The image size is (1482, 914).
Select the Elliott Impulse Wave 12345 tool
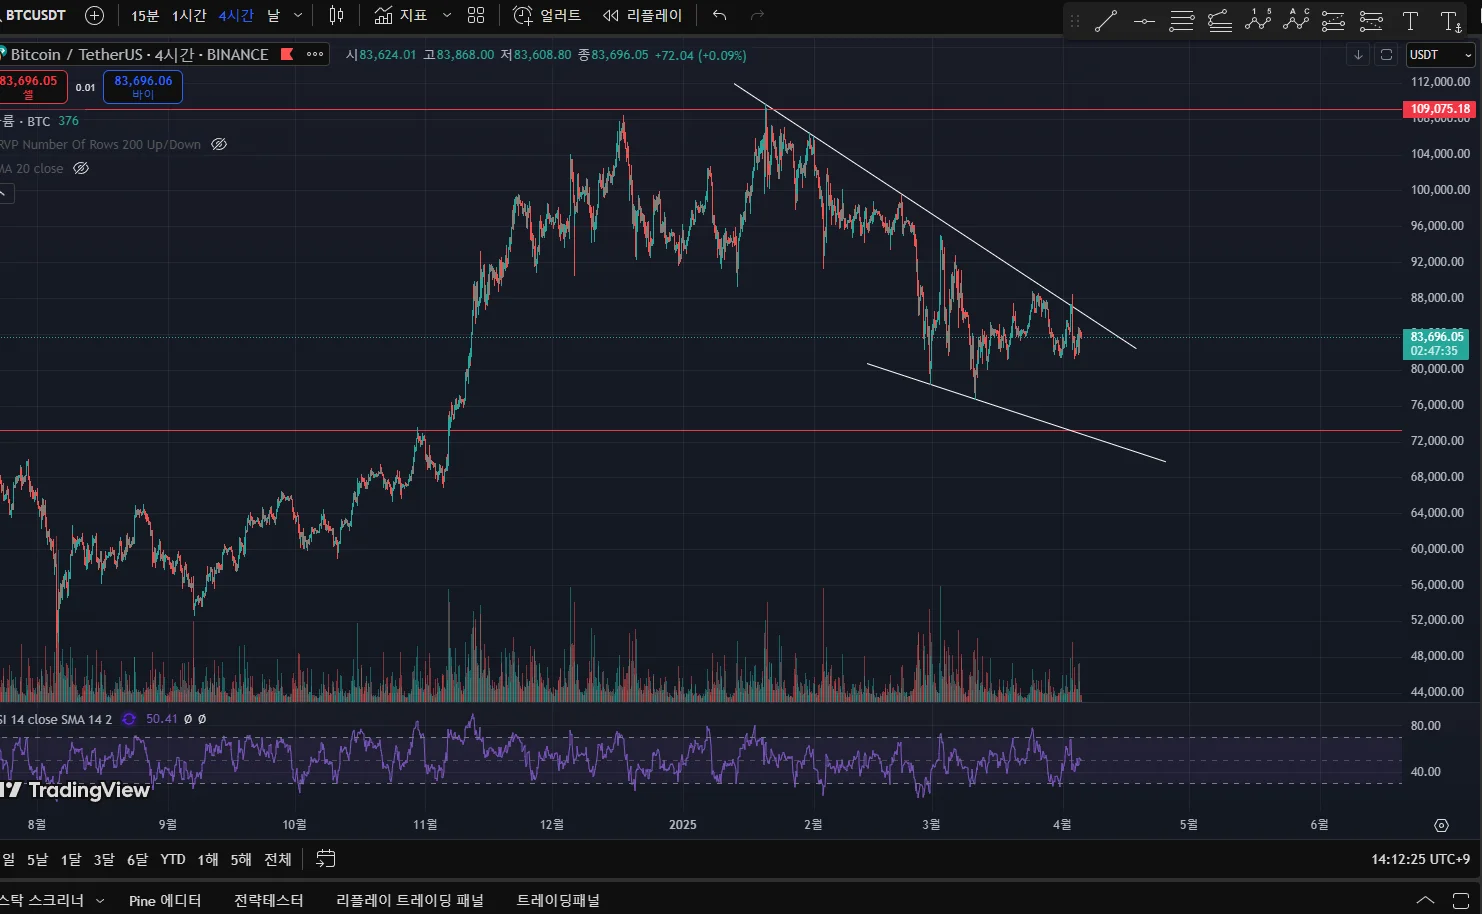tap(1258, 20)
